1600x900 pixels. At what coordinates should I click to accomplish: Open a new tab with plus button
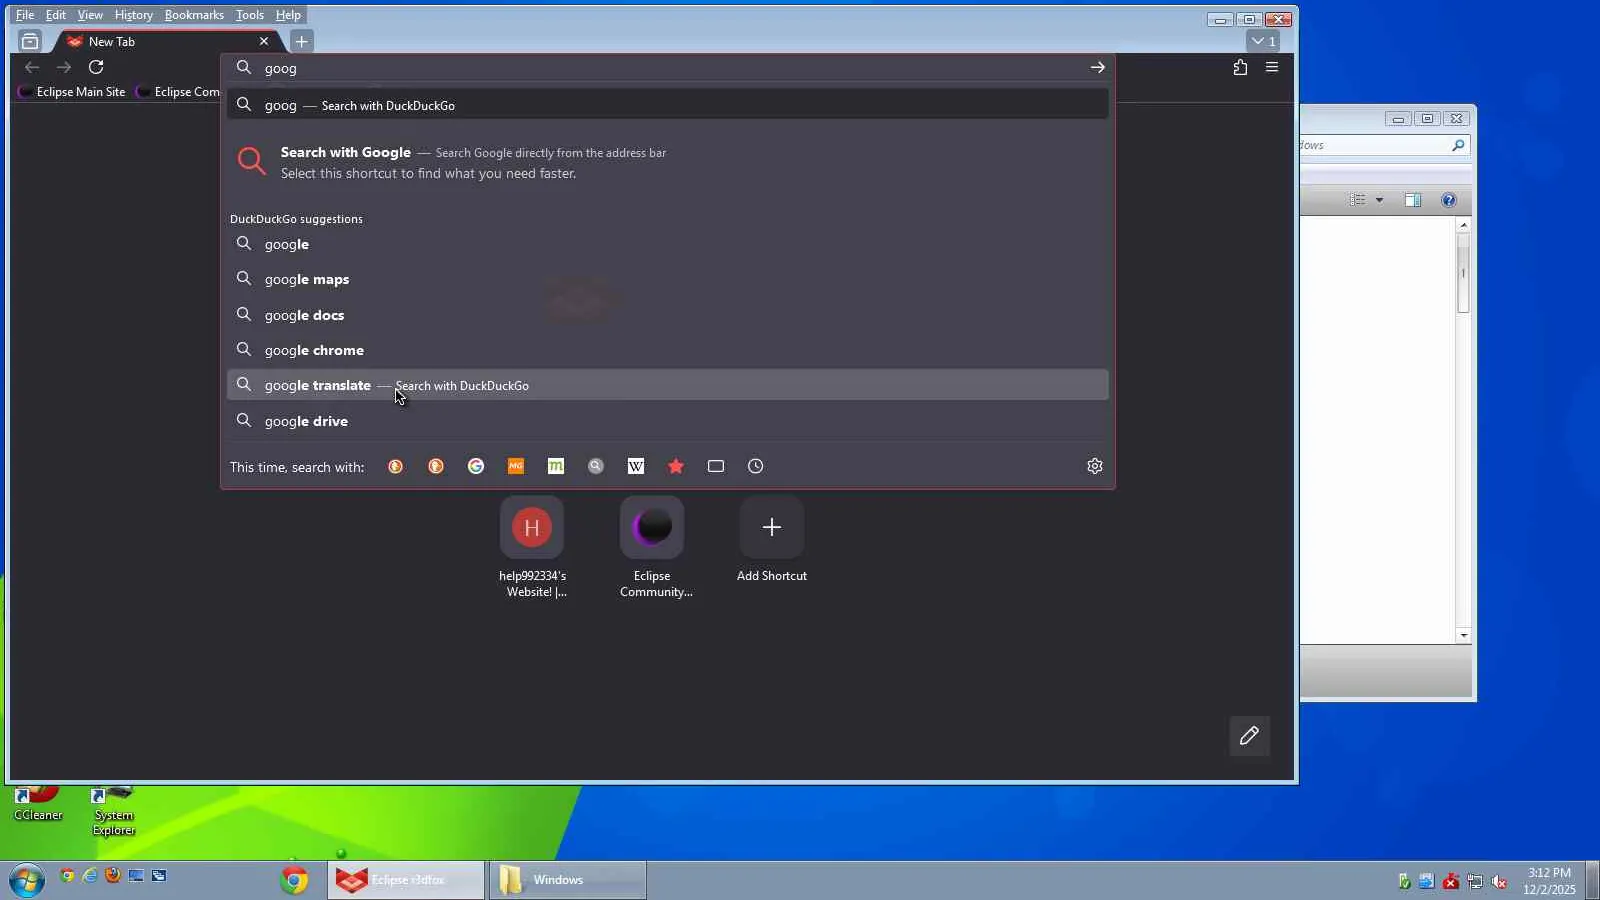coord(301,41)
